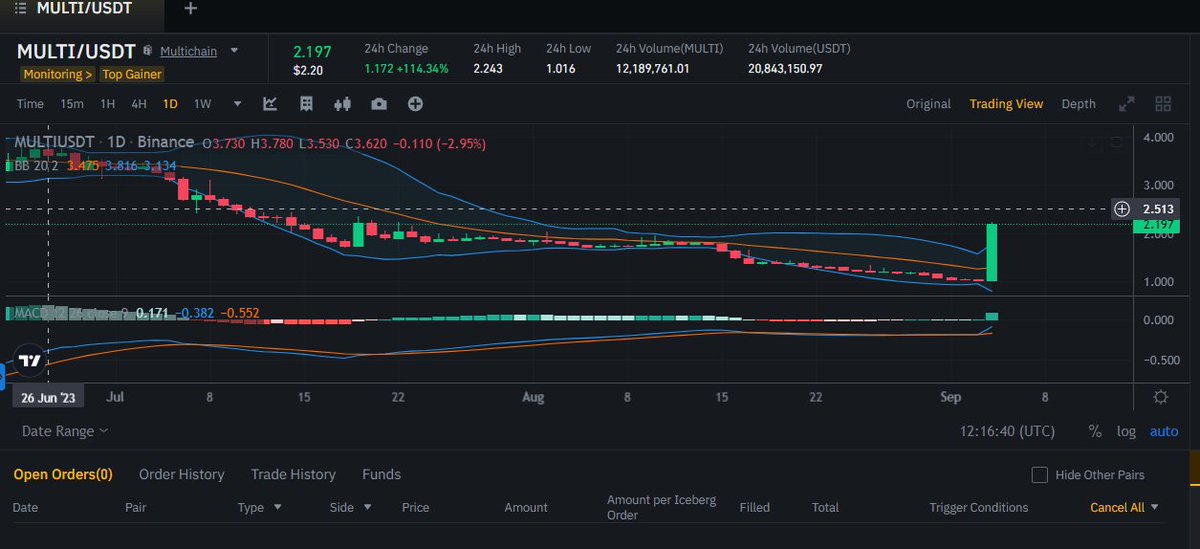Viewport: 1200px width, 549px height.
Task: Toggle Hide Other Pairs checkbox
Action: [1040, 475]
